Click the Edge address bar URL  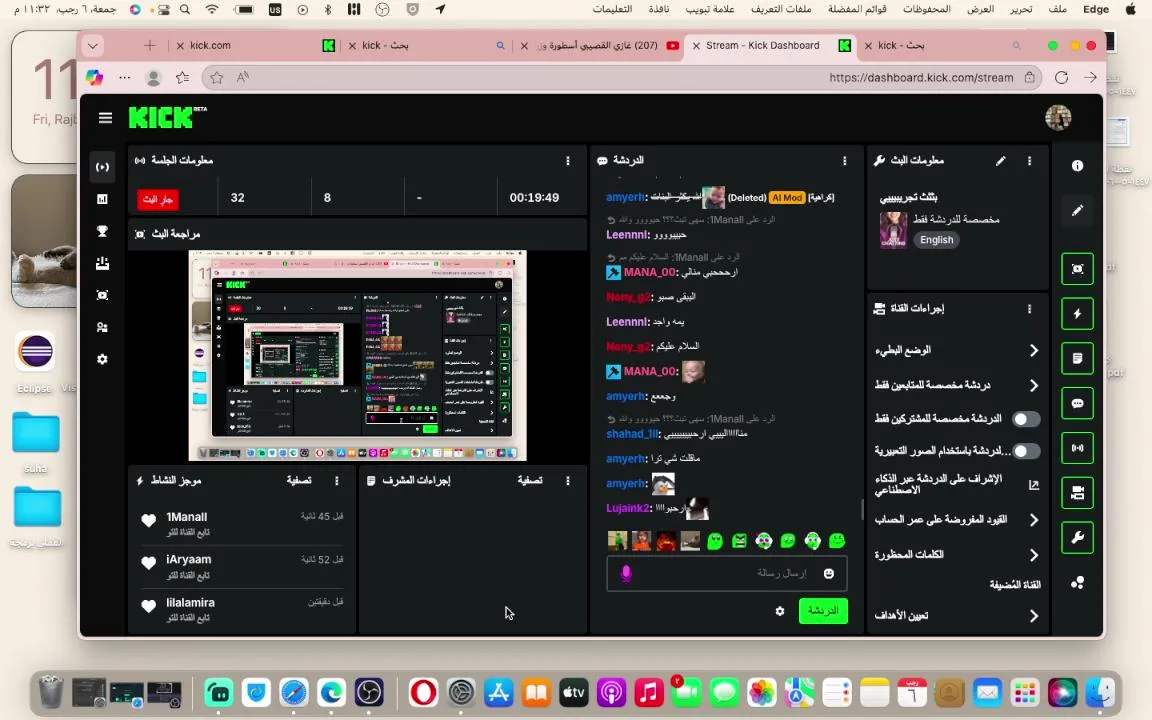point(921,77)
